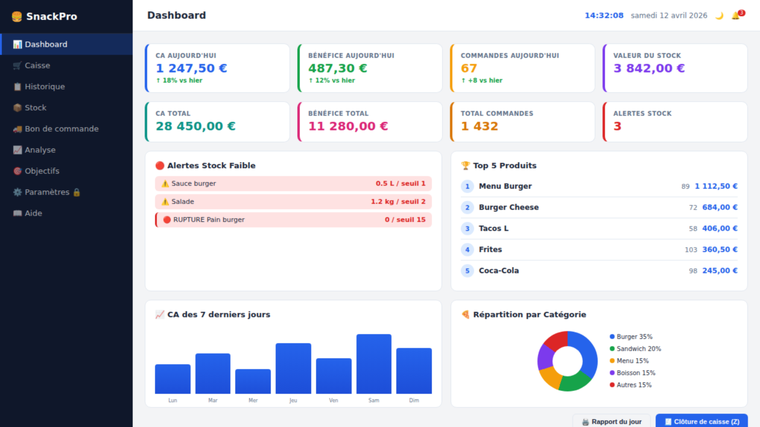Image resolution: width=760 pixels, height=427 pixels.
Task: Click the Samedi bar in CA chart
Action: [x=374, y=364]
